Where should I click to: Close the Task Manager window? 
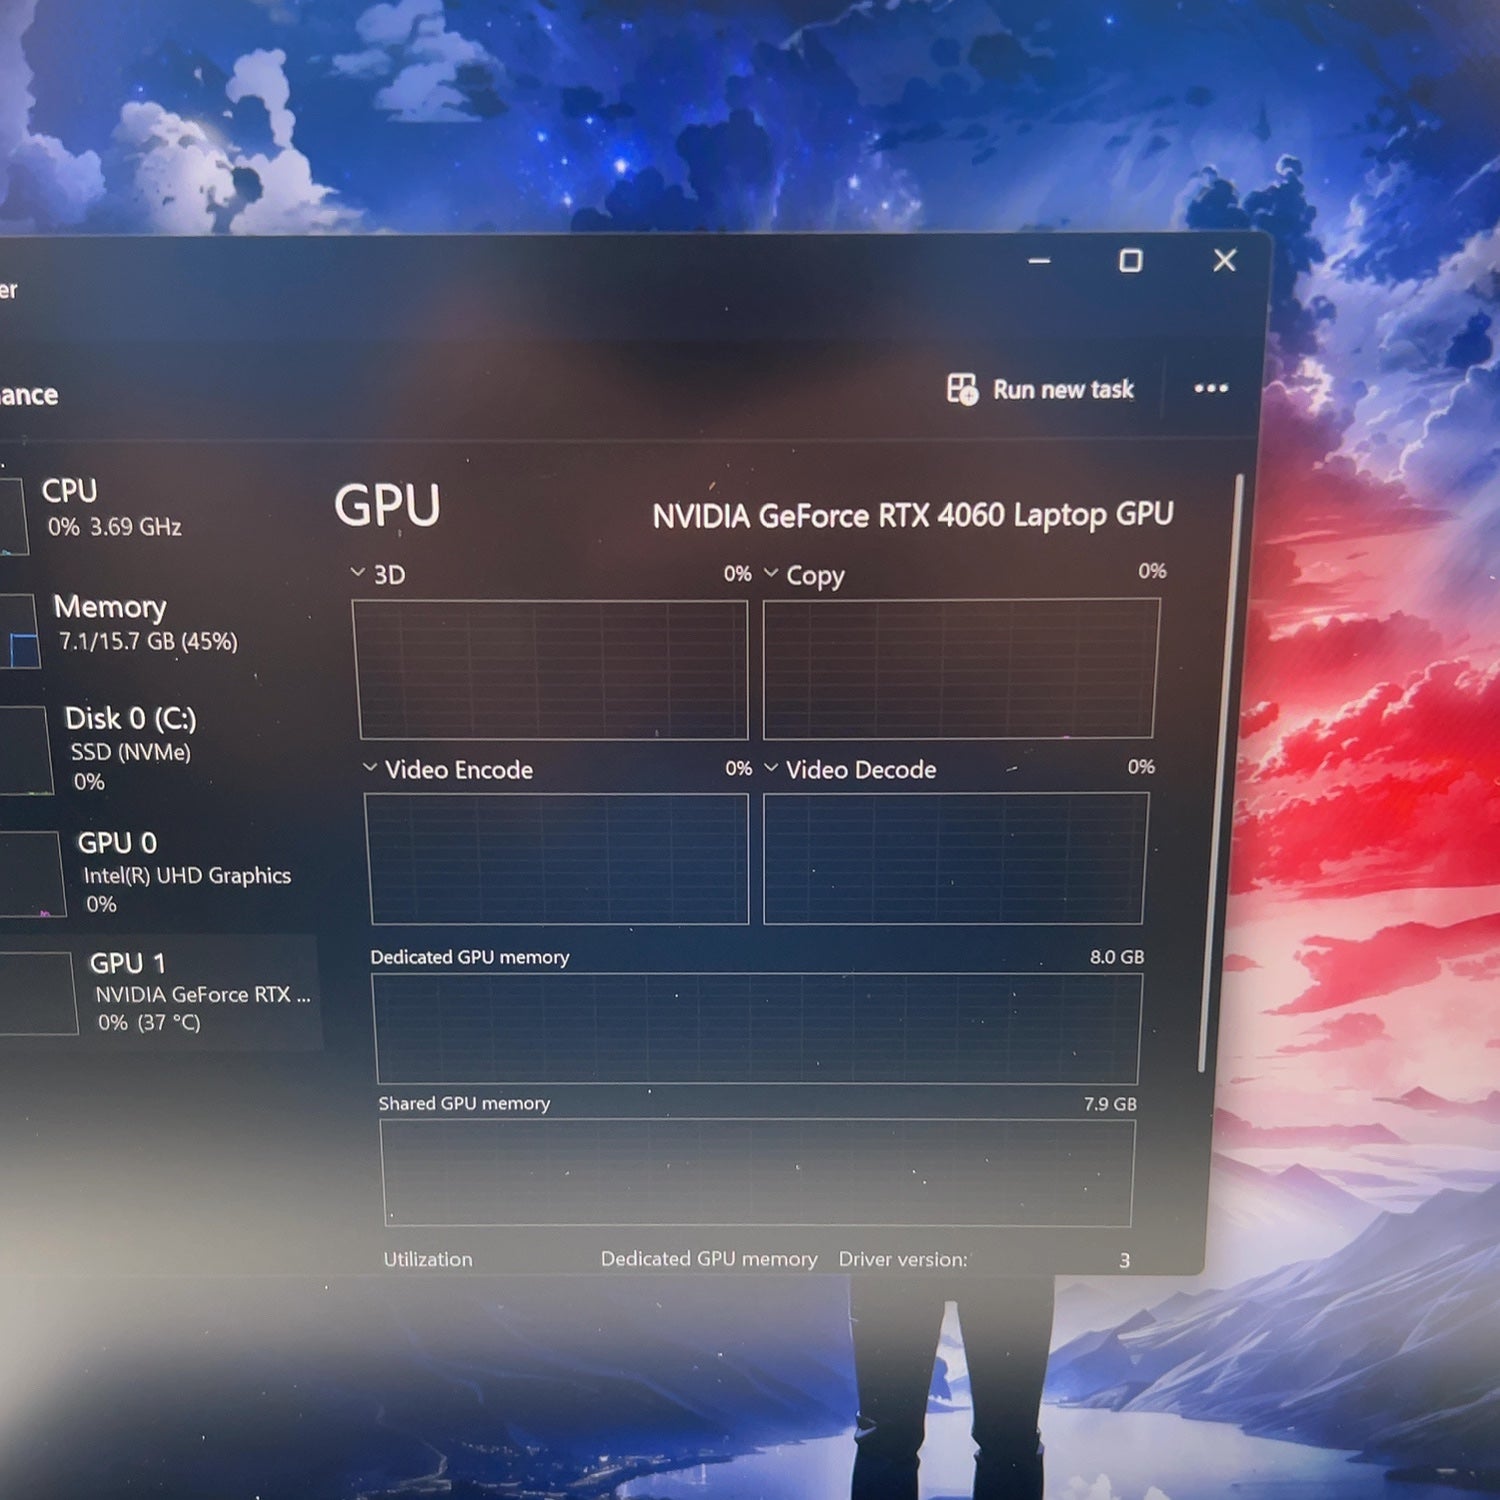pyautogui.click(x=1224, y=261)
